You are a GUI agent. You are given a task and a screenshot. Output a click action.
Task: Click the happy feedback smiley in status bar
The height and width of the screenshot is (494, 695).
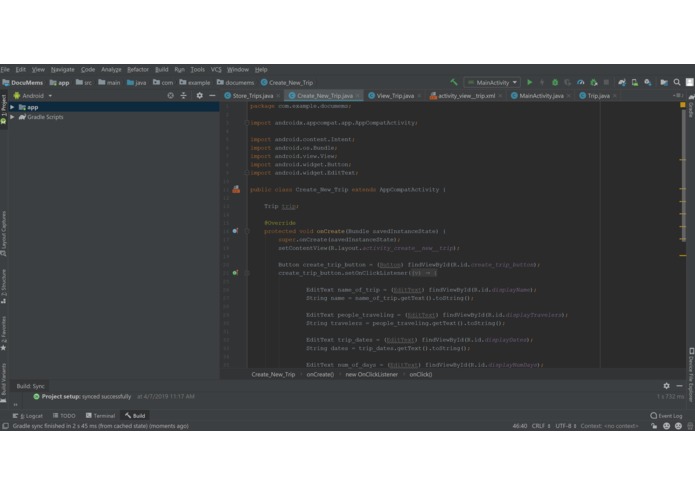(x=666, y=426)
